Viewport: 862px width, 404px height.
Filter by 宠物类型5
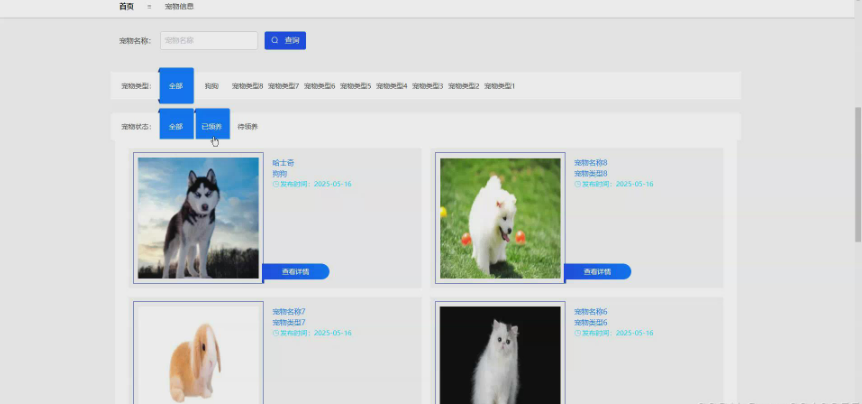pos(356,86)
